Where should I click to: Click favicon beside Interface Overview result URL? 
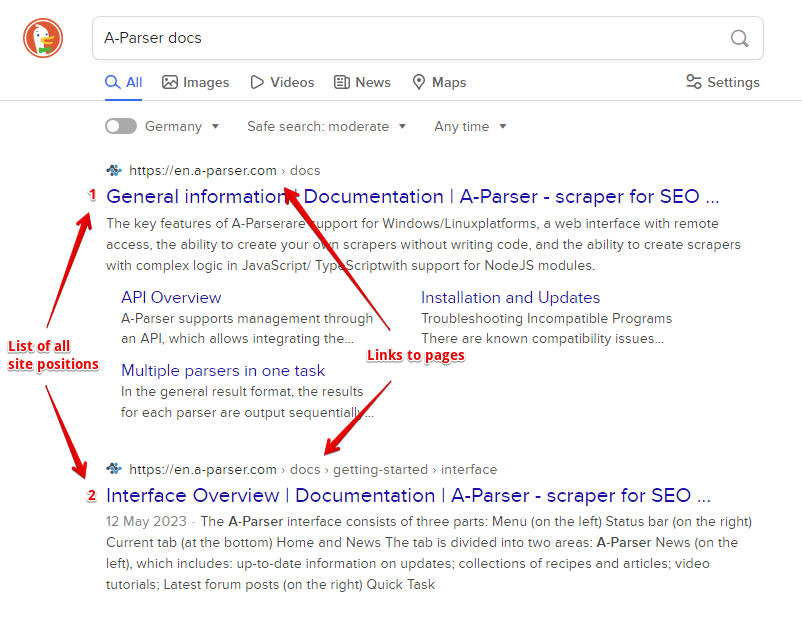click(x=114, y=469)
